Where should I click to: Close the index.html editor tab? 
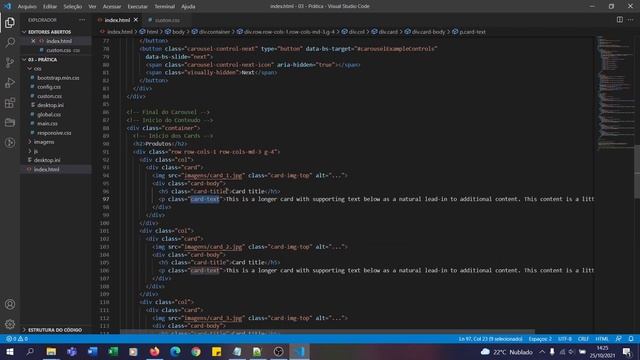click(x=136, y=20)
